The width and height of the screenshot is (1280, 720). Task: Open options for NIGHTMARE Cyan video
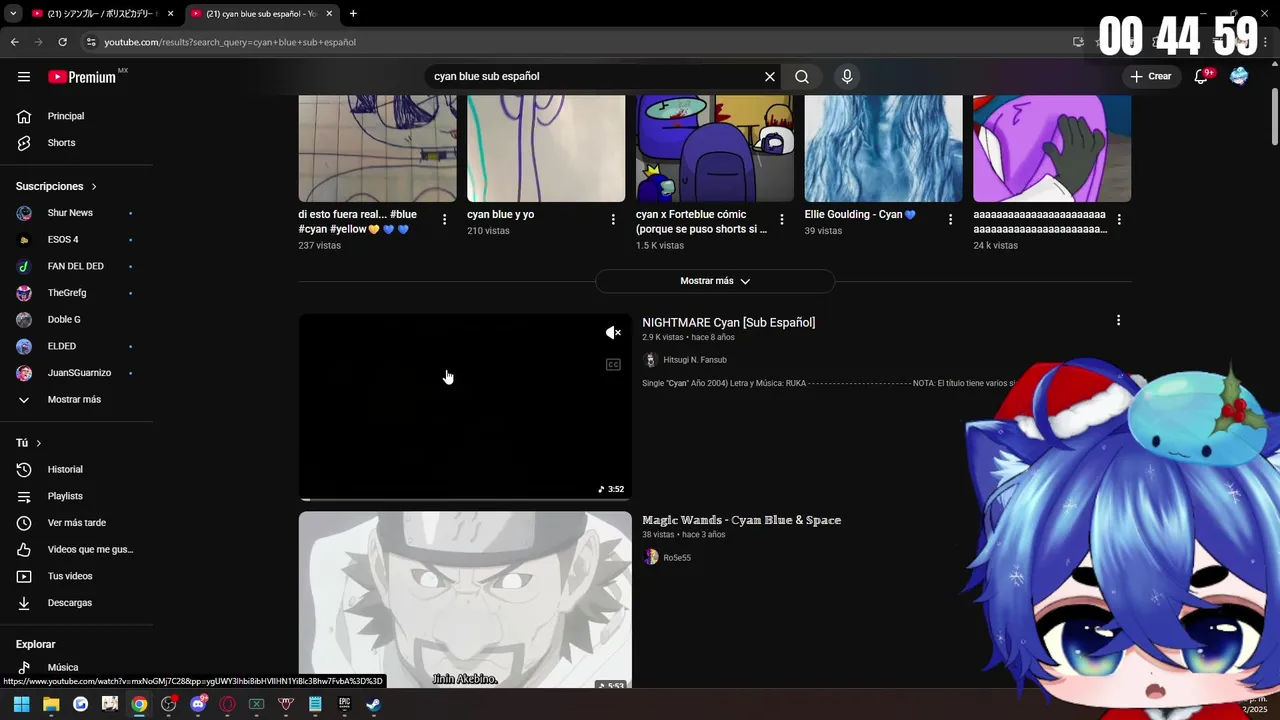tap(1118, 321)
